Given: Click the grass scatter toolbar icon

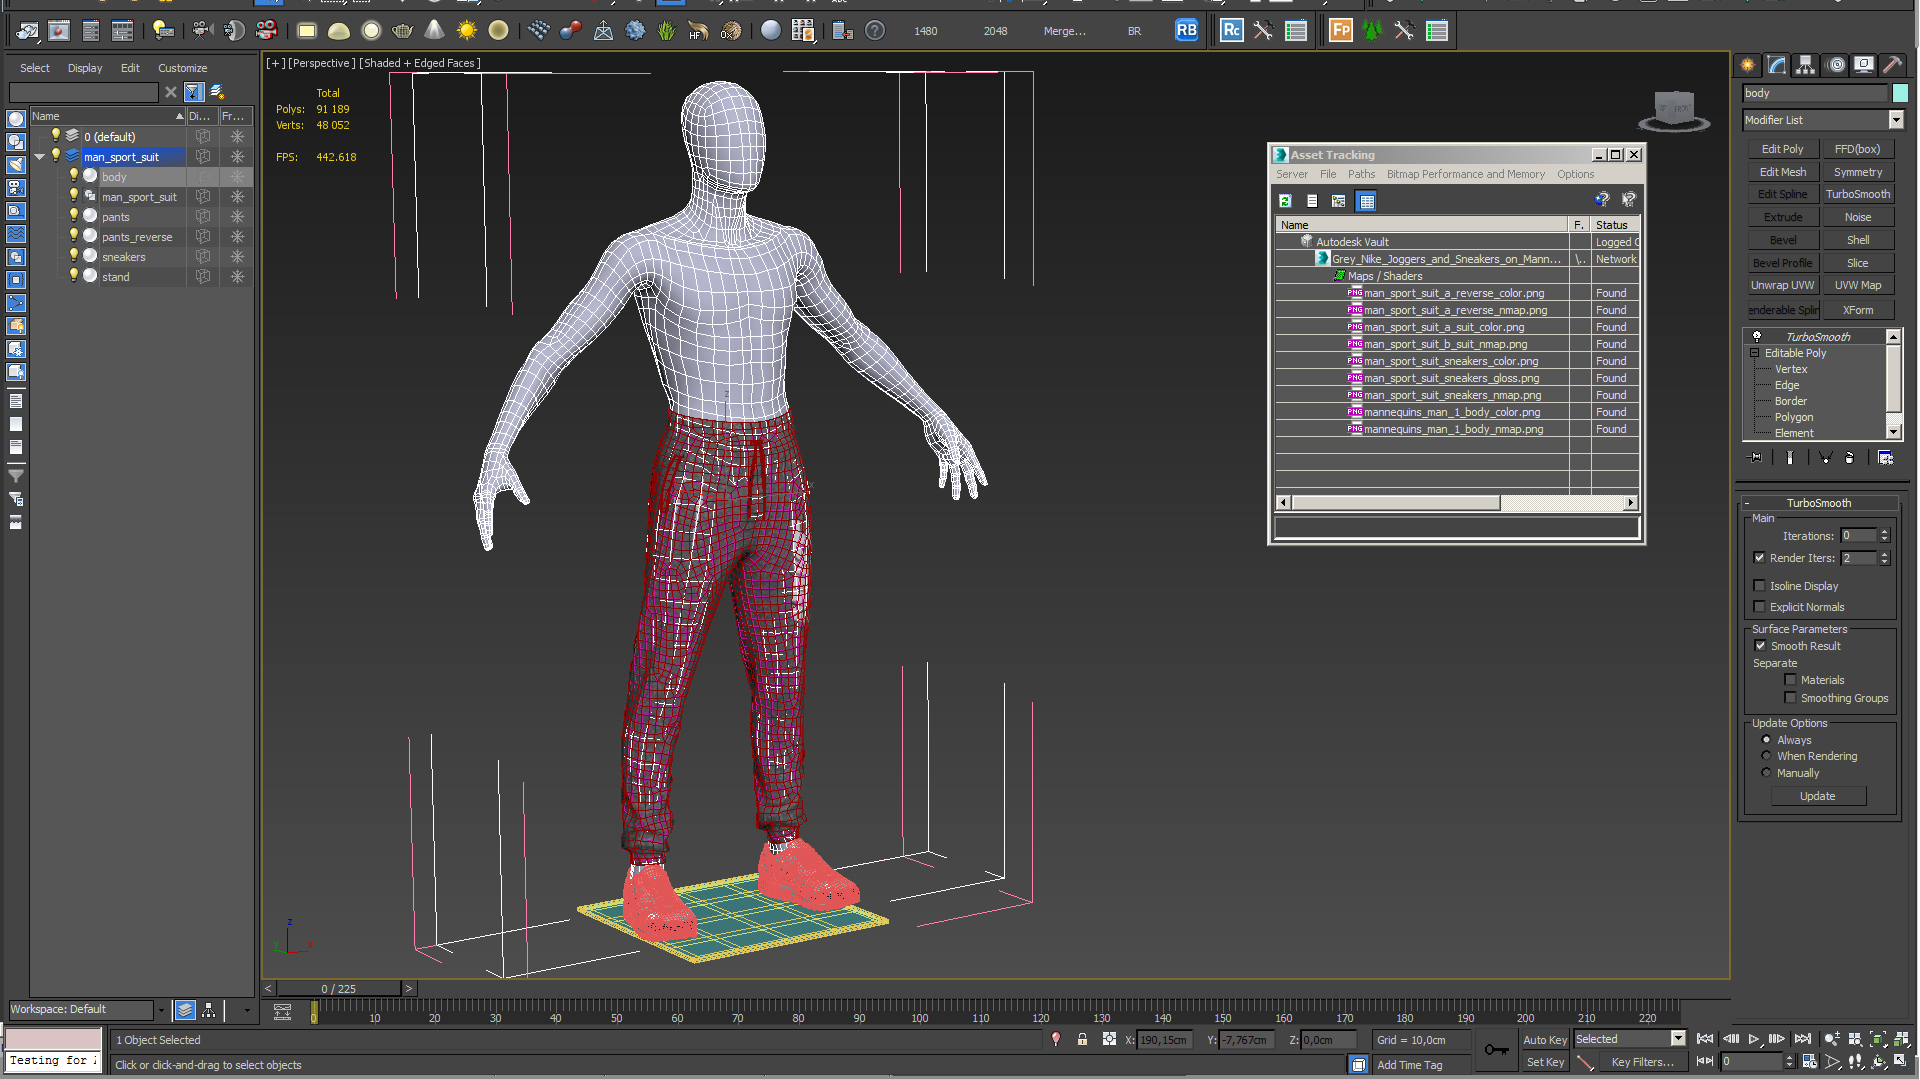Looking at the screenshot, I should (x=667, y=31).
